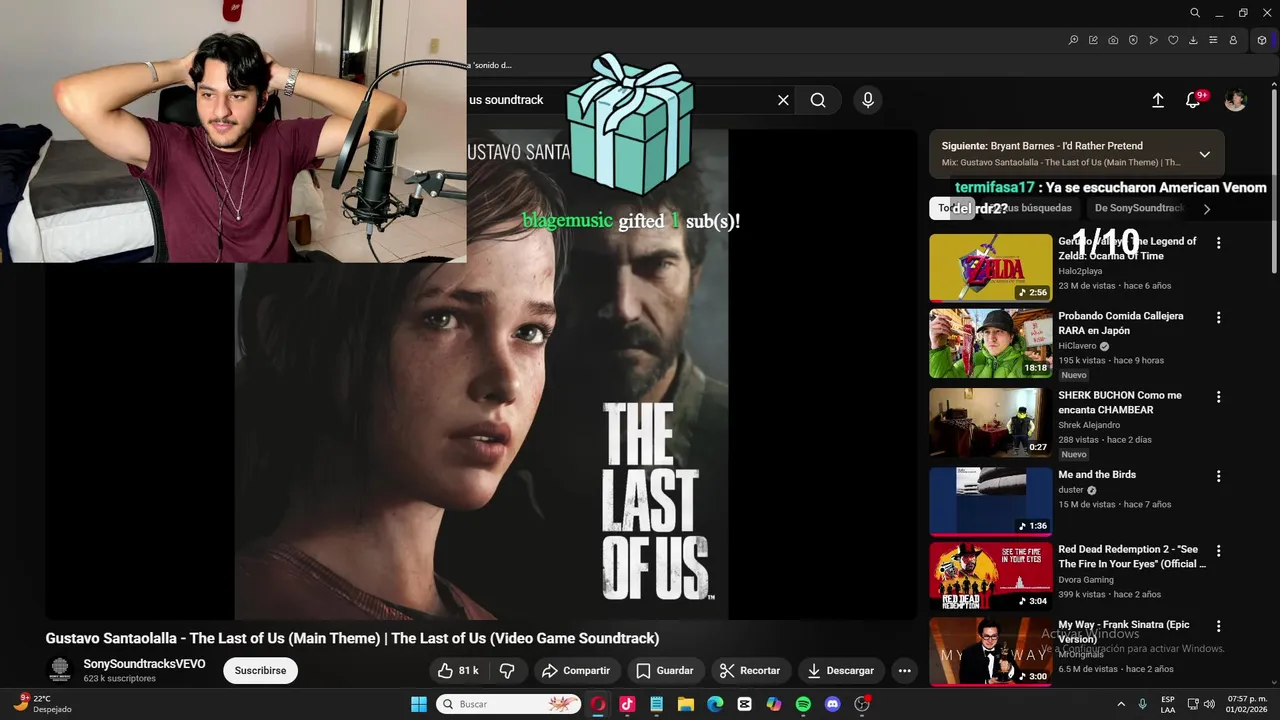Click the video player showing The Last of Us
The height and width of the screenshot is (720, 1280).
[481, 375]
